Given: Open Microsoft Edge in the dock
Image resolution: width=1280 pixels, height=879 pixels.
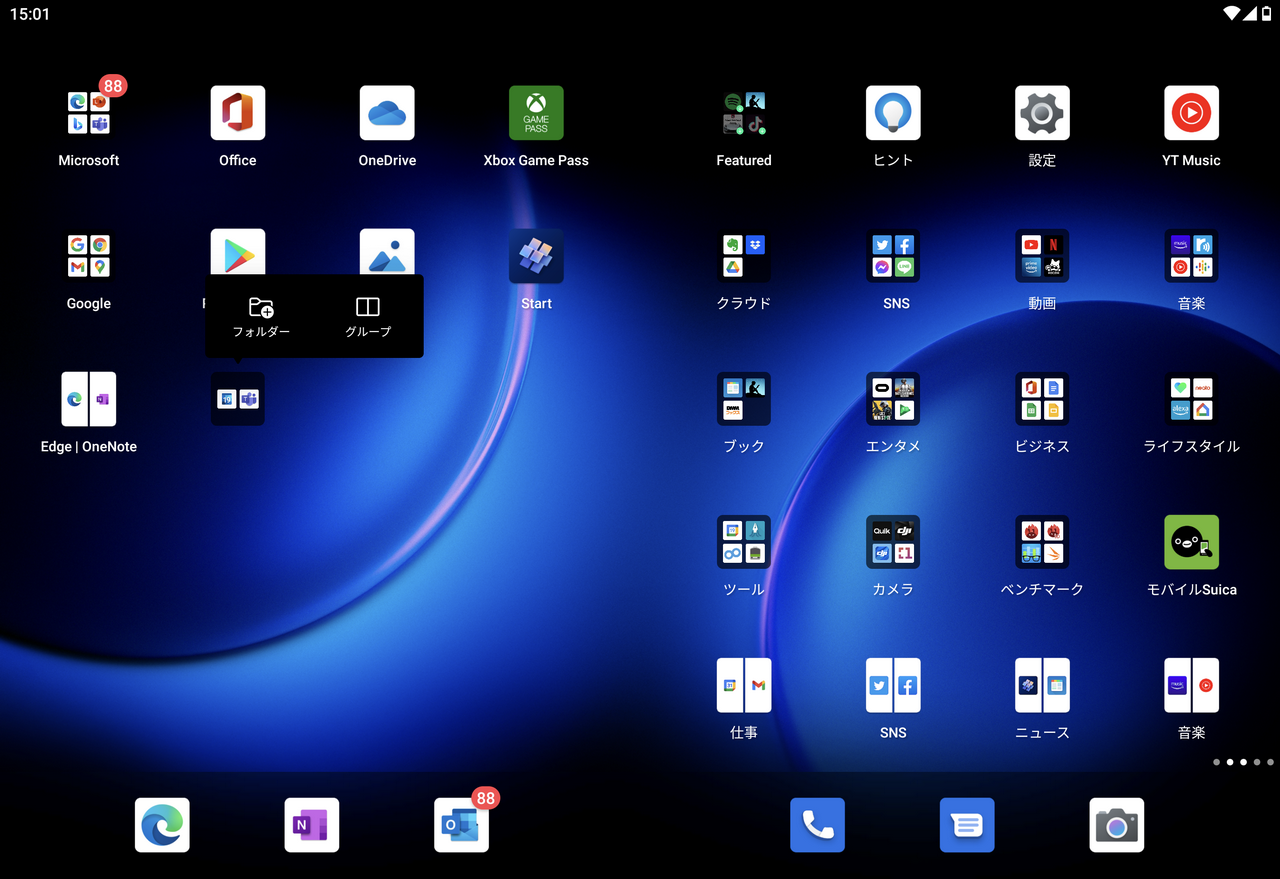Looking at the screenshot, I should tap(162, 825).
